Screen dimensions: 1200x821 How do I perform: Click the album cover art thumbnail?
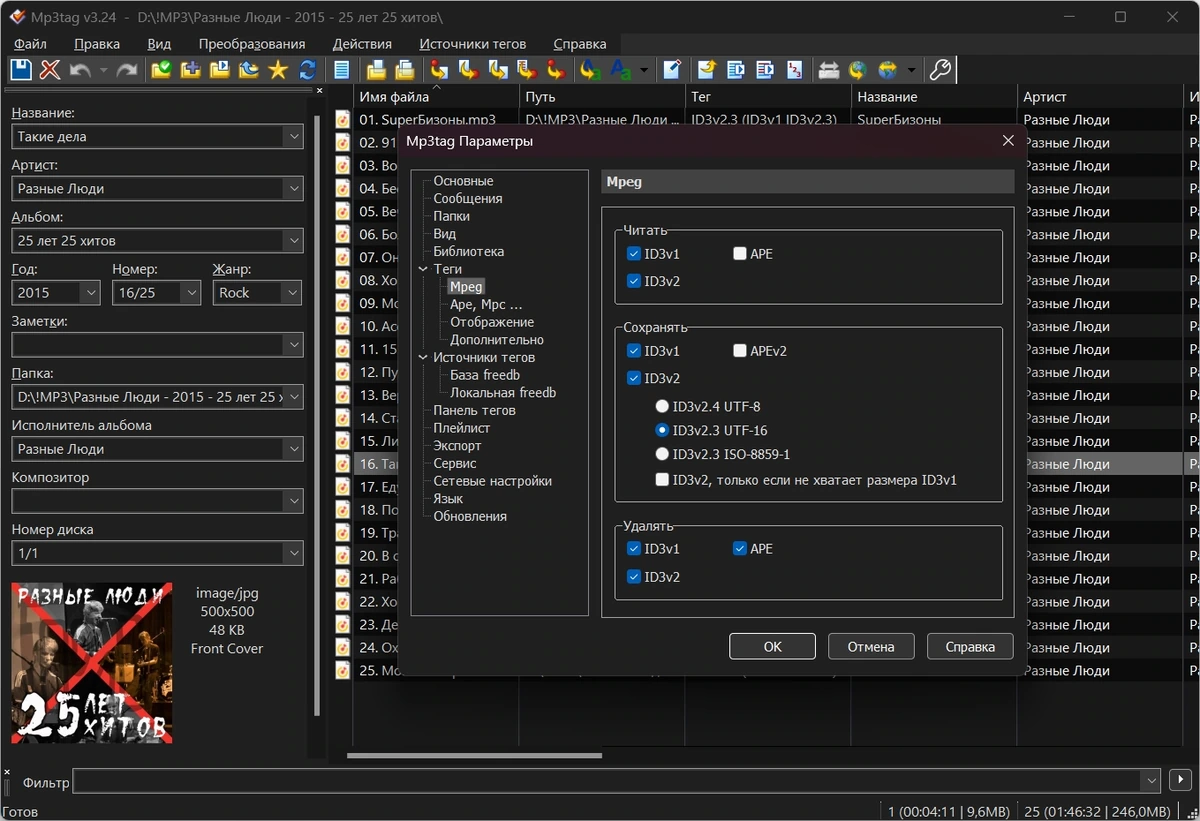[x=92, y=663]
